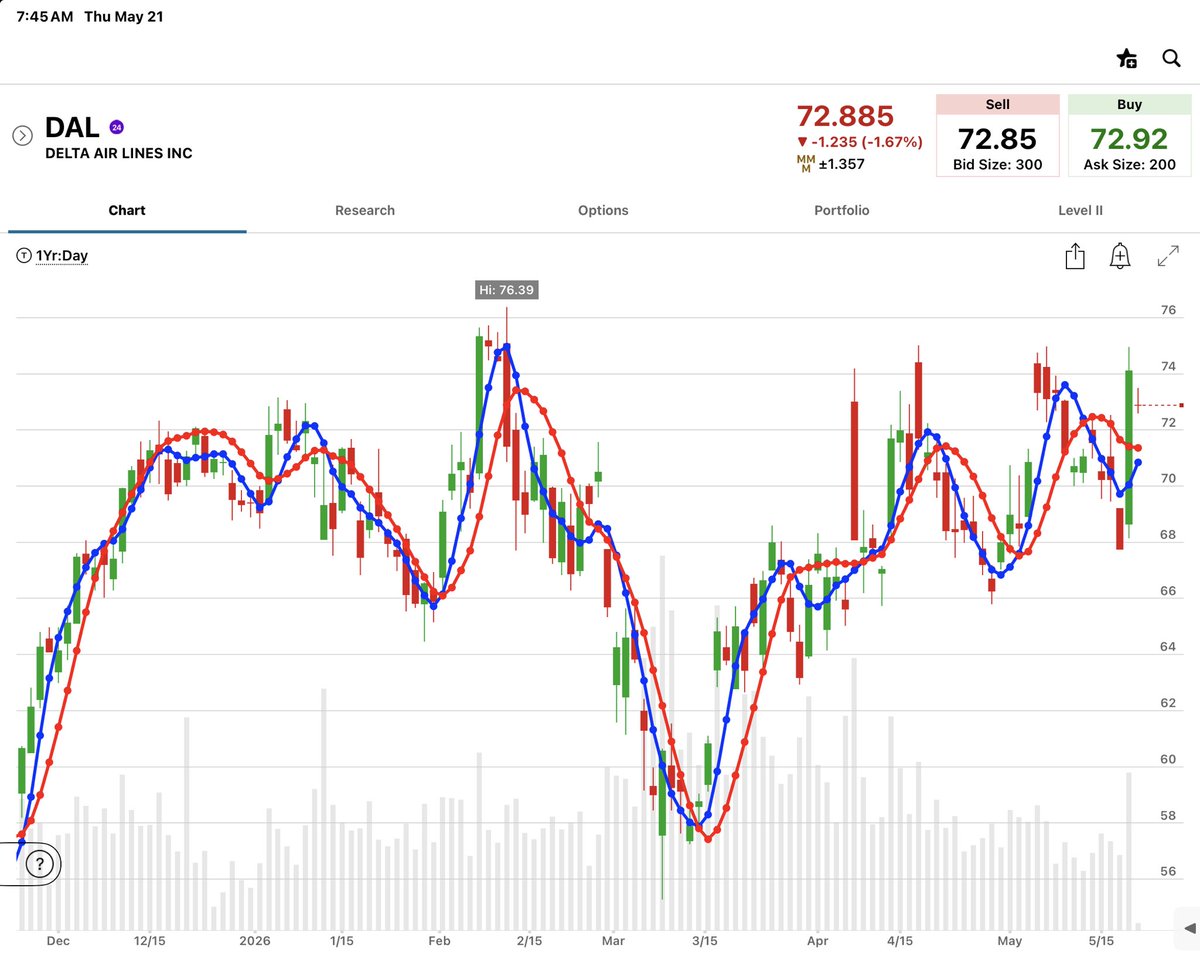1200x963 pixels.
Task: Open the 1Yr:Day timeframe selector
Action: tap(53, 256)
